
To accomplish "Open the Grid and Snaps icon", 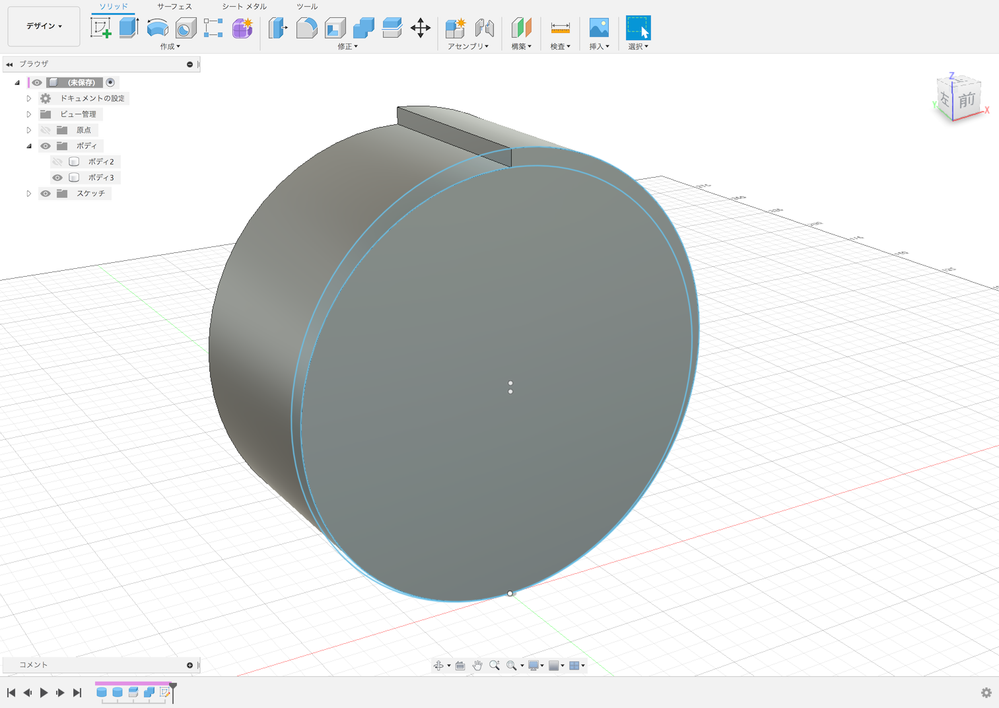I will (554, 665).
